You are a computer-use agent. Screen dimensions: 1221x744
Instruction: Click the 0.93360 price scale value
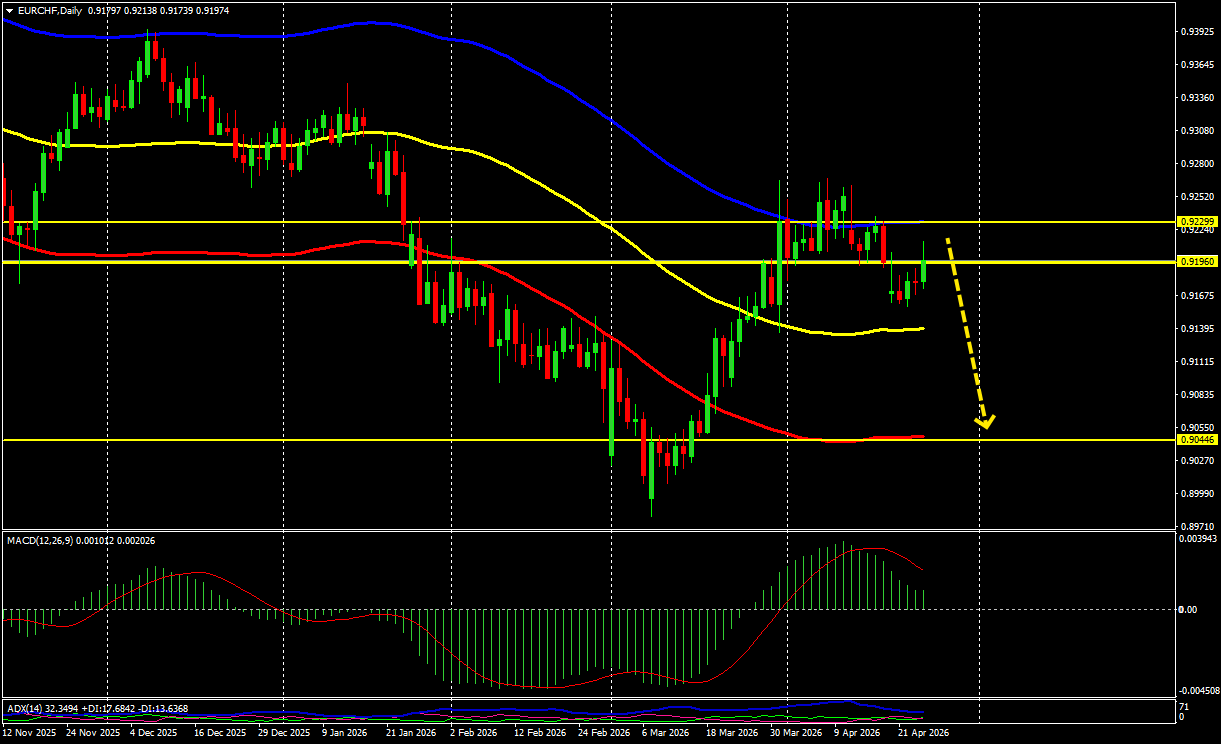click(1196, 98)
